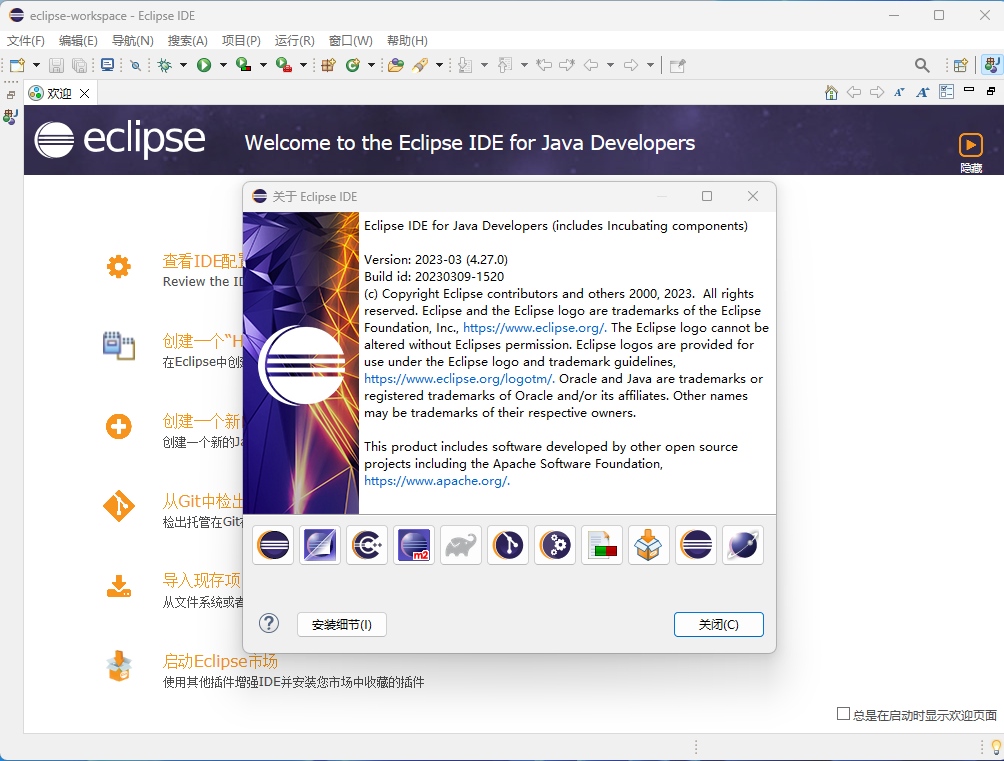Click the https://www.eclipse.org/ link in About dialog

pos(535,327)
